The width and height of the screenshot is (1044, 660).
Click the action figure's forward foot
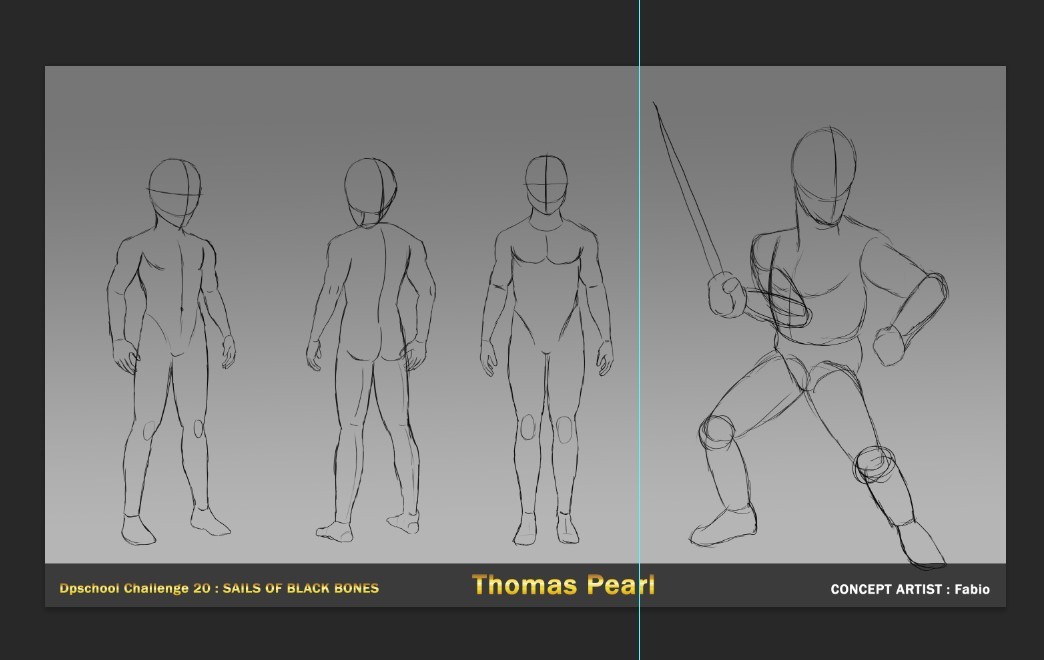coord(722,527)
